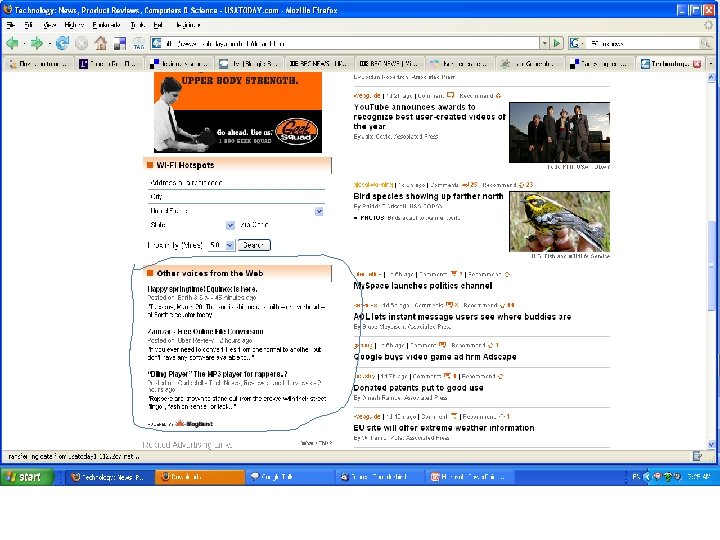
Task: Open the History menu
Action: [x=74, y=25]
